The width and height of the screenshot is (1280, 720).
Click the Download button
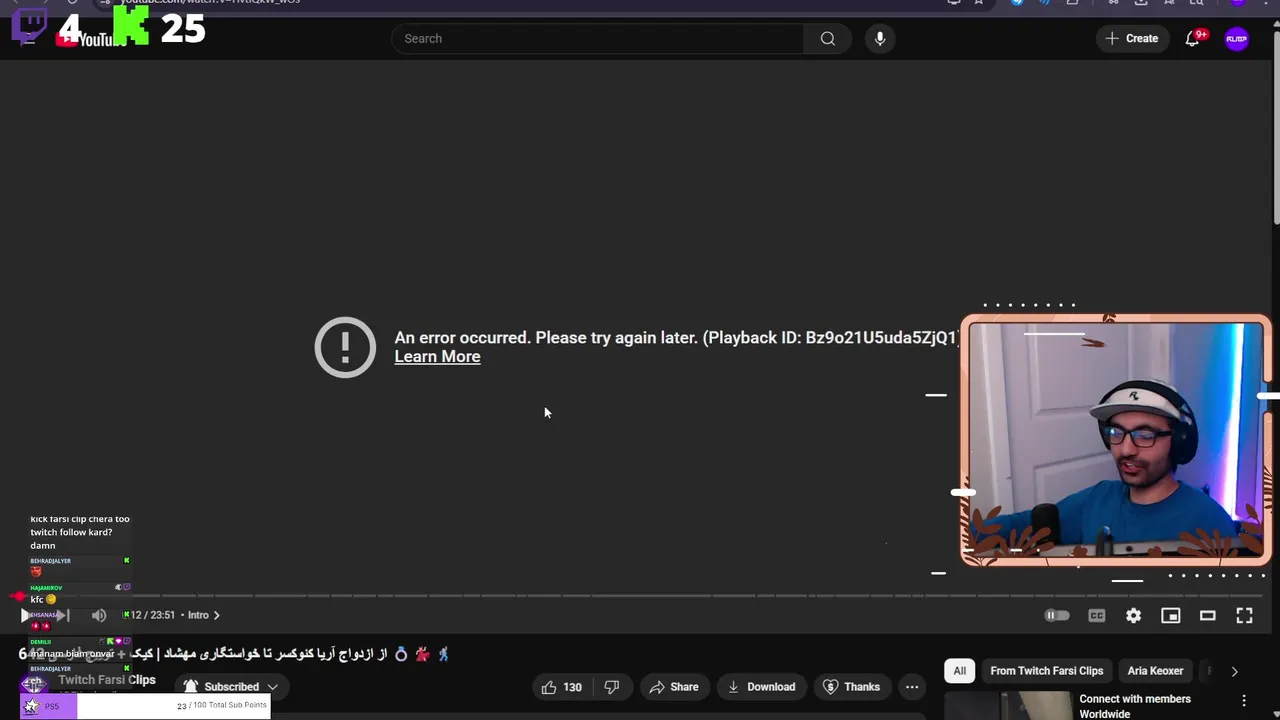(x=762, y=687)
